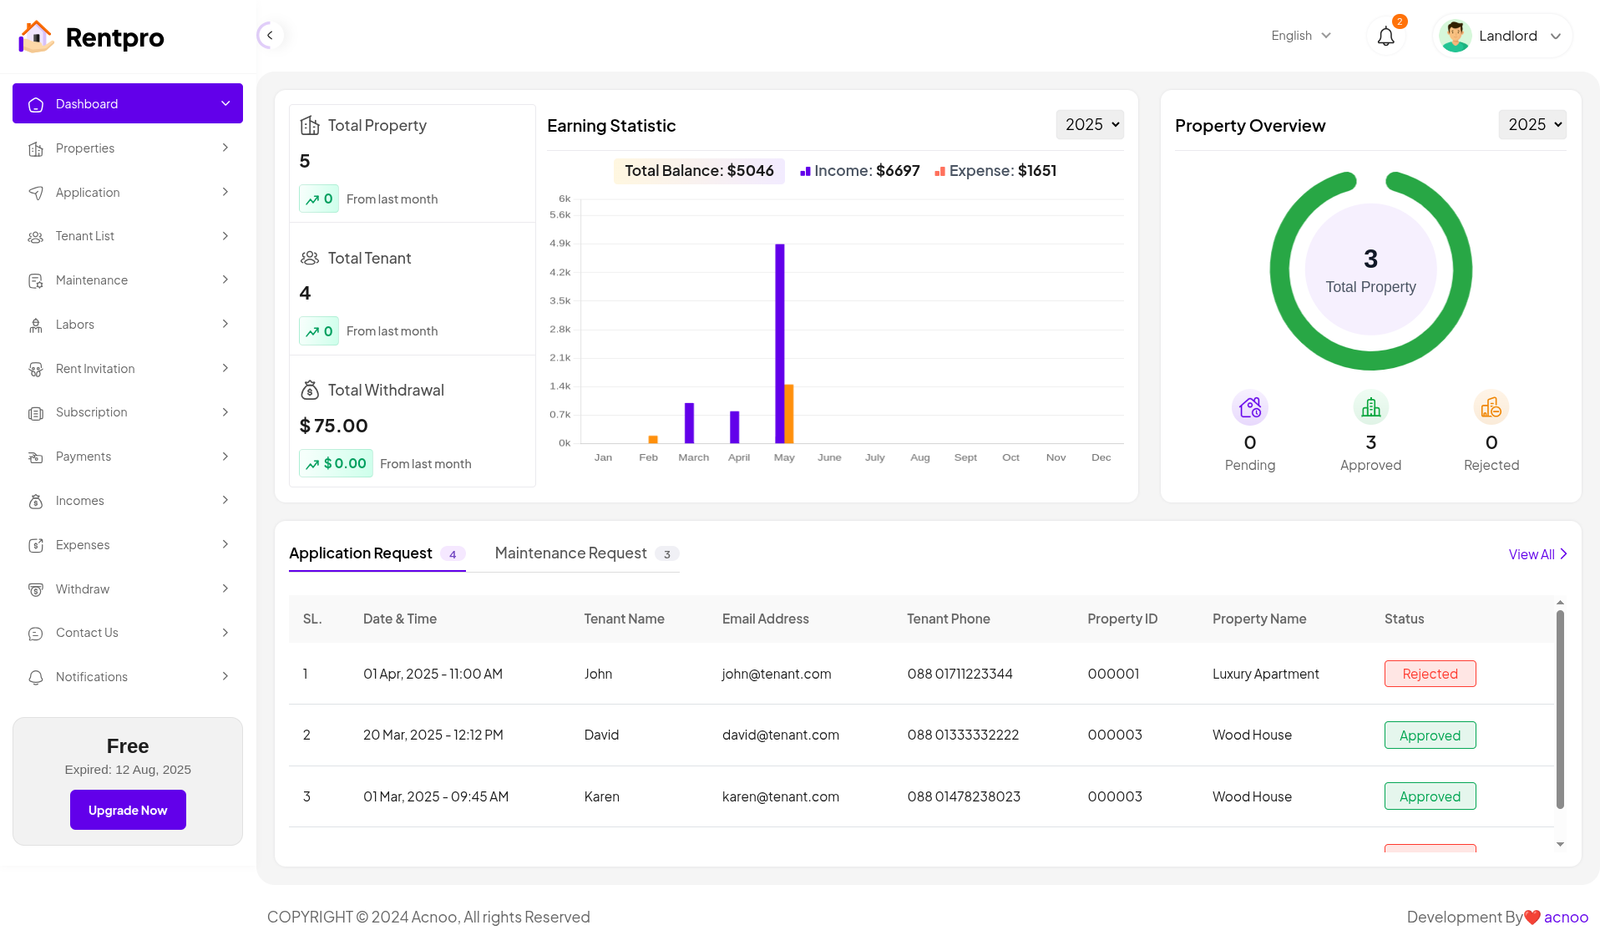Click the Total Withdrawal money bag icon
Screen dimensions: 1600x949
pyautogui.click(x=310, y=390)
